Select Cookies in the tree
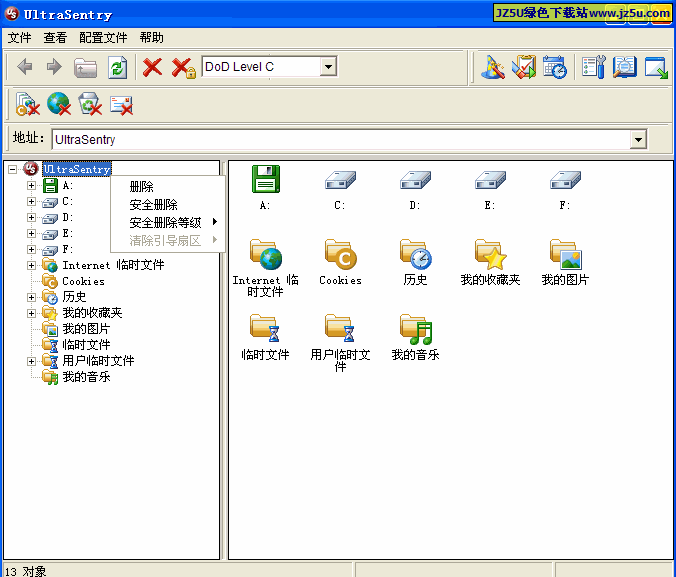The height and width of the screenshot is (577, 676). coord(83,281)
